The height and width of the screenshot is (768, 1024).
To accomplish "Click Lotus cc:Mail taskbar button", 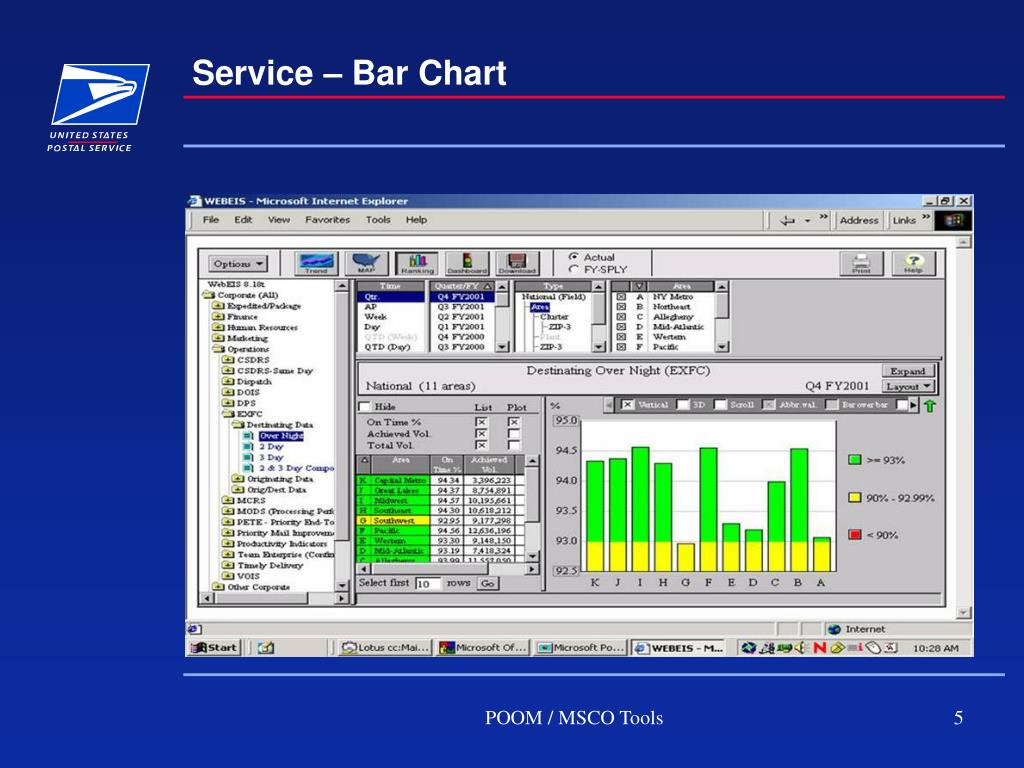I will coord(385,648).
